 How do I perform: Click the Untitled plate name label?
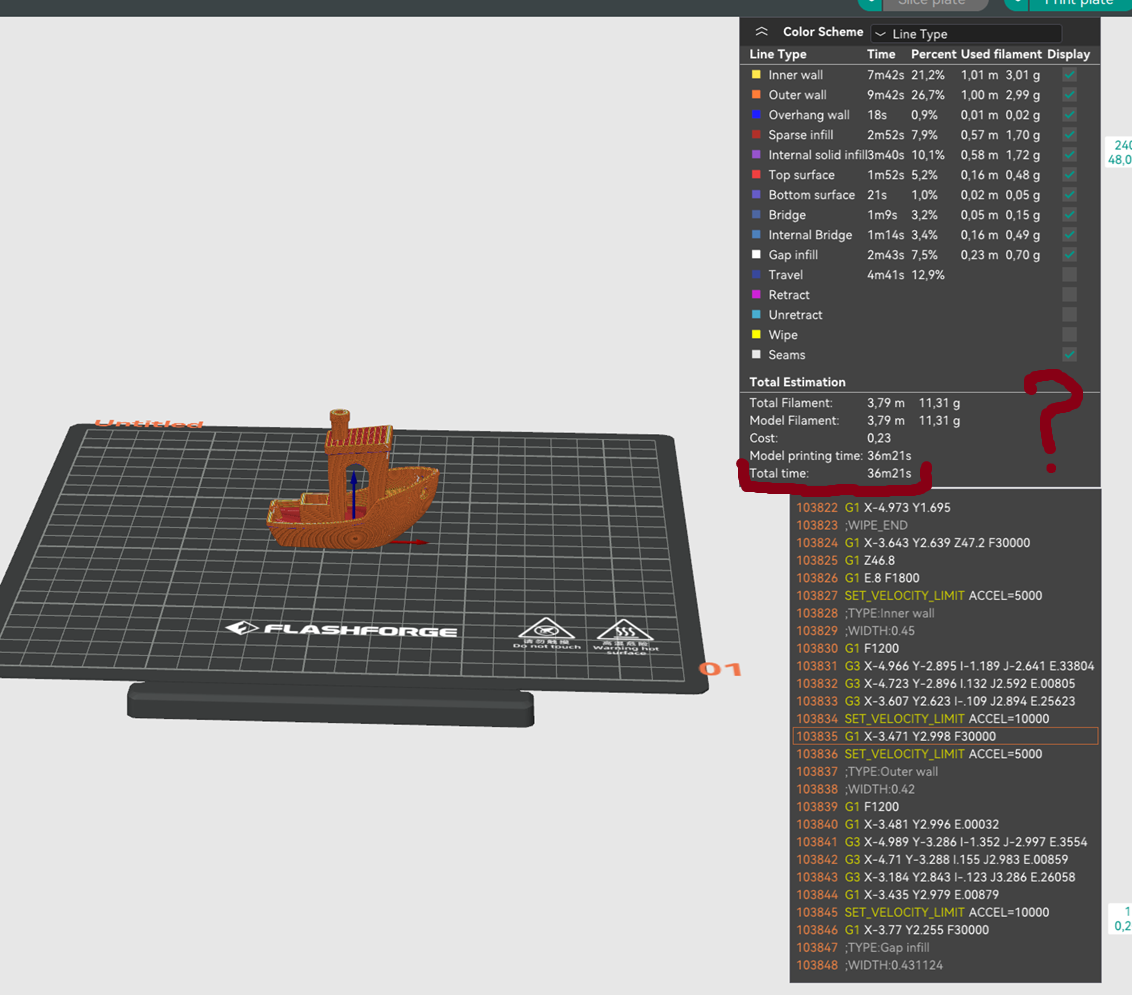point(148,424)
